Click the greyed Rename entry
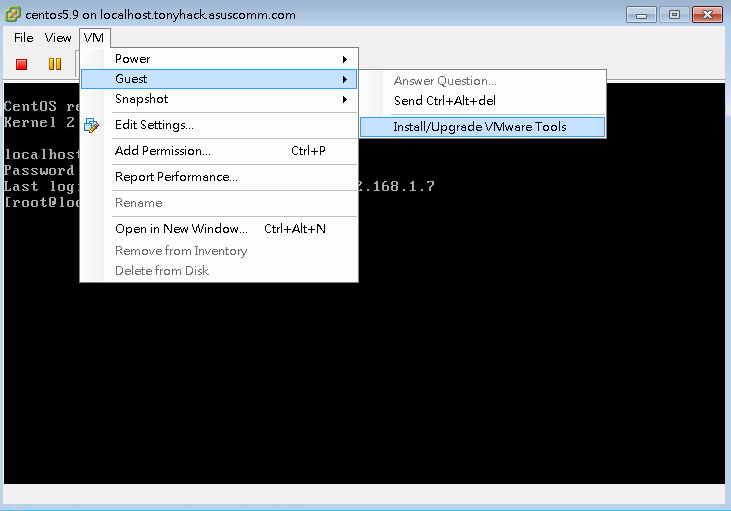 pos(219,203)
